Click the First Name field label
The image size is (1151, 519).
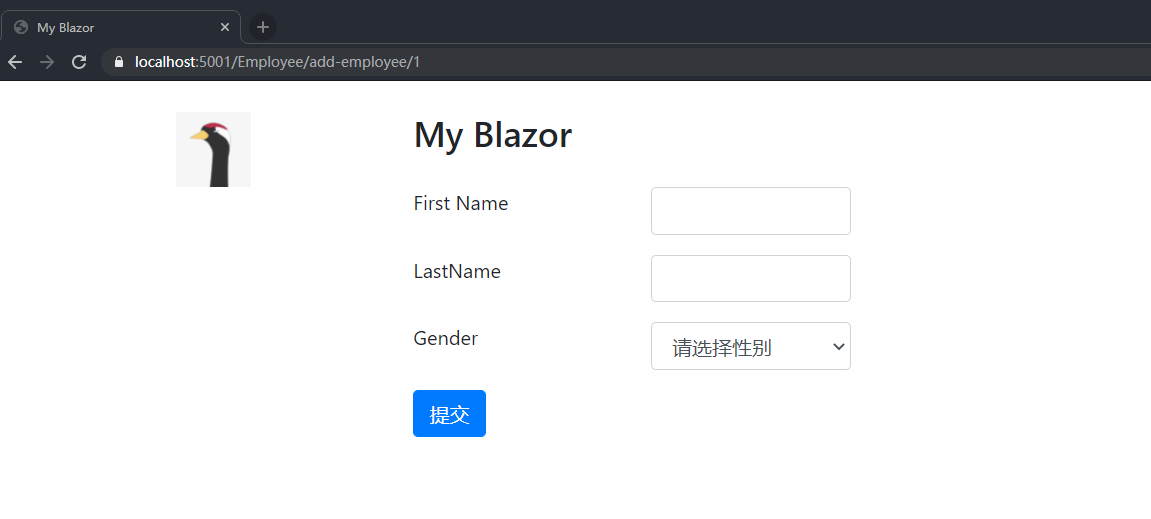pos(461,204)
